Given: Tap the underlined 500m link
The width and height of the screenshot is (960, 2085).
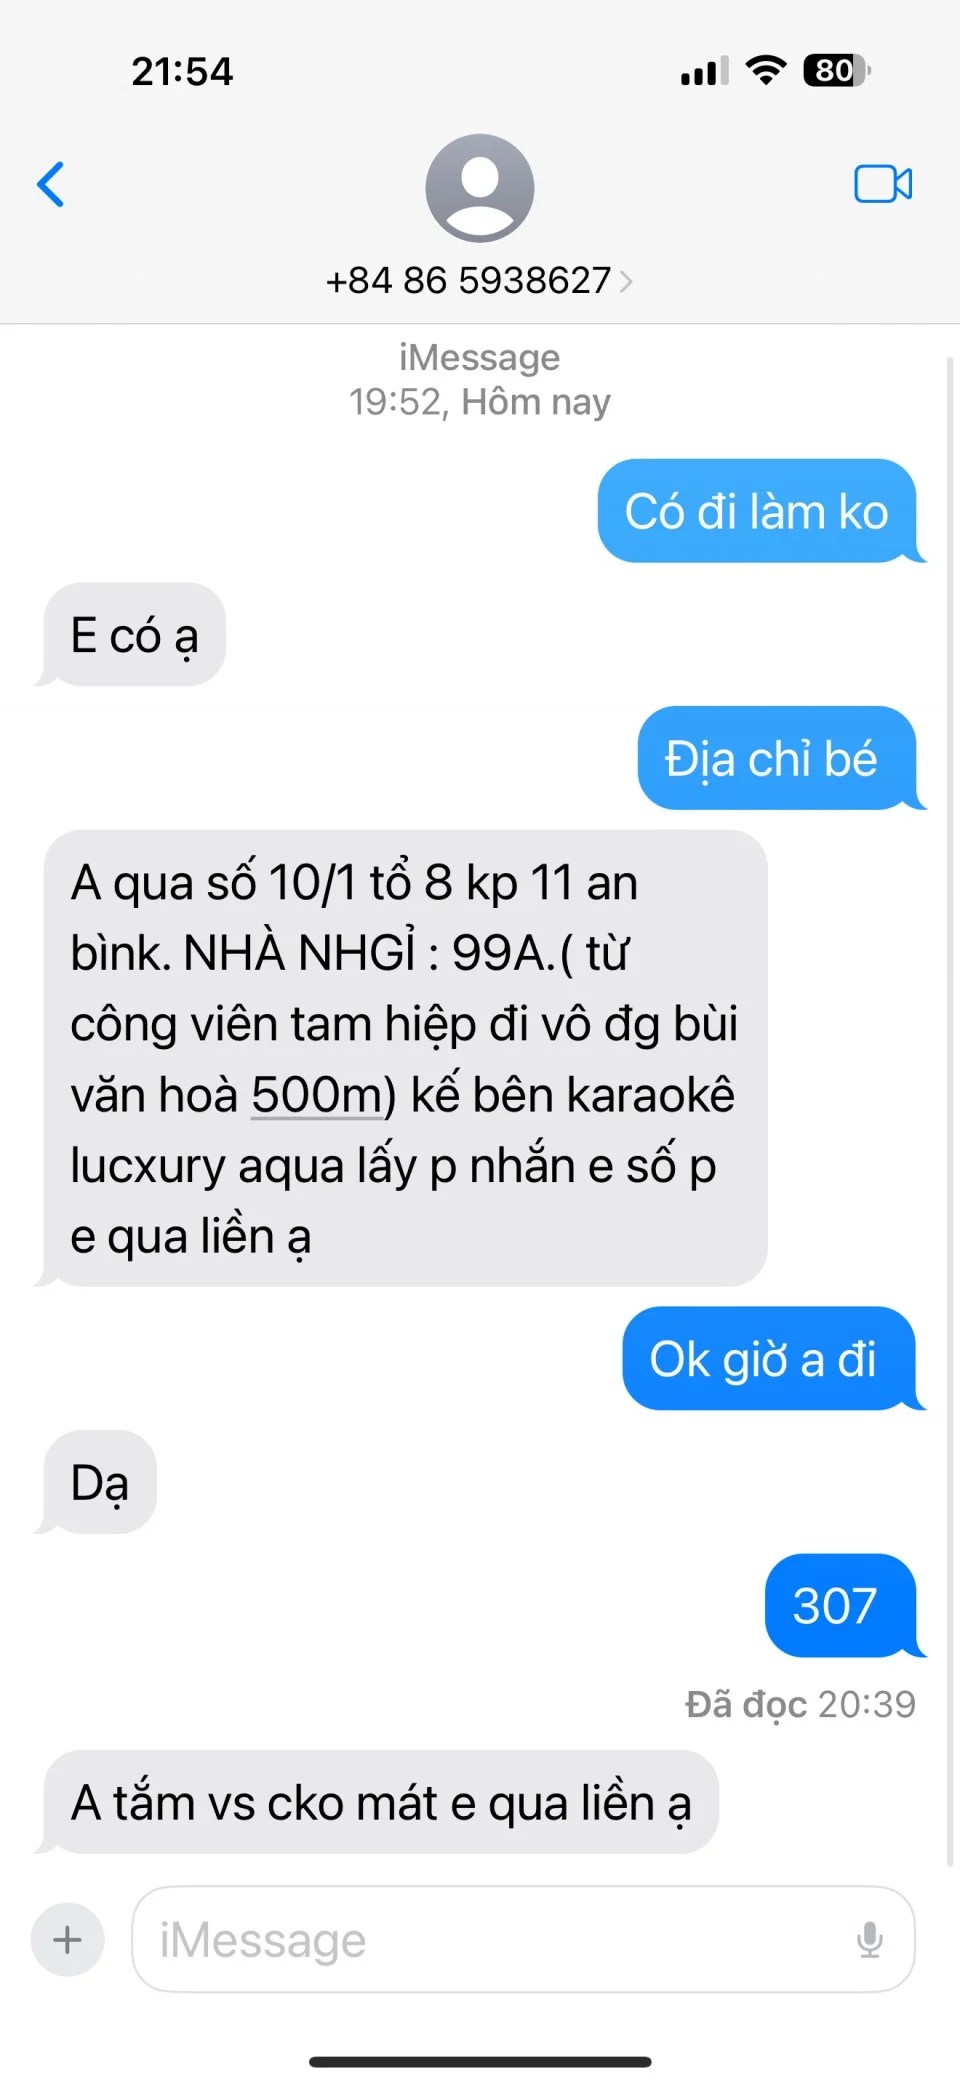Looking at the screenshot, I should [317, 1095].
